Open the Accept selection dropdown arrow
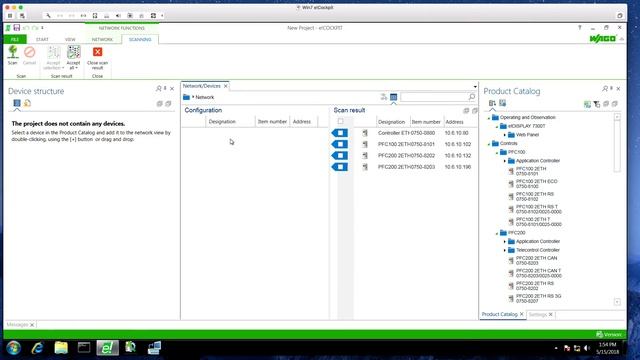The image size is (640, 360). pos(63,68)
